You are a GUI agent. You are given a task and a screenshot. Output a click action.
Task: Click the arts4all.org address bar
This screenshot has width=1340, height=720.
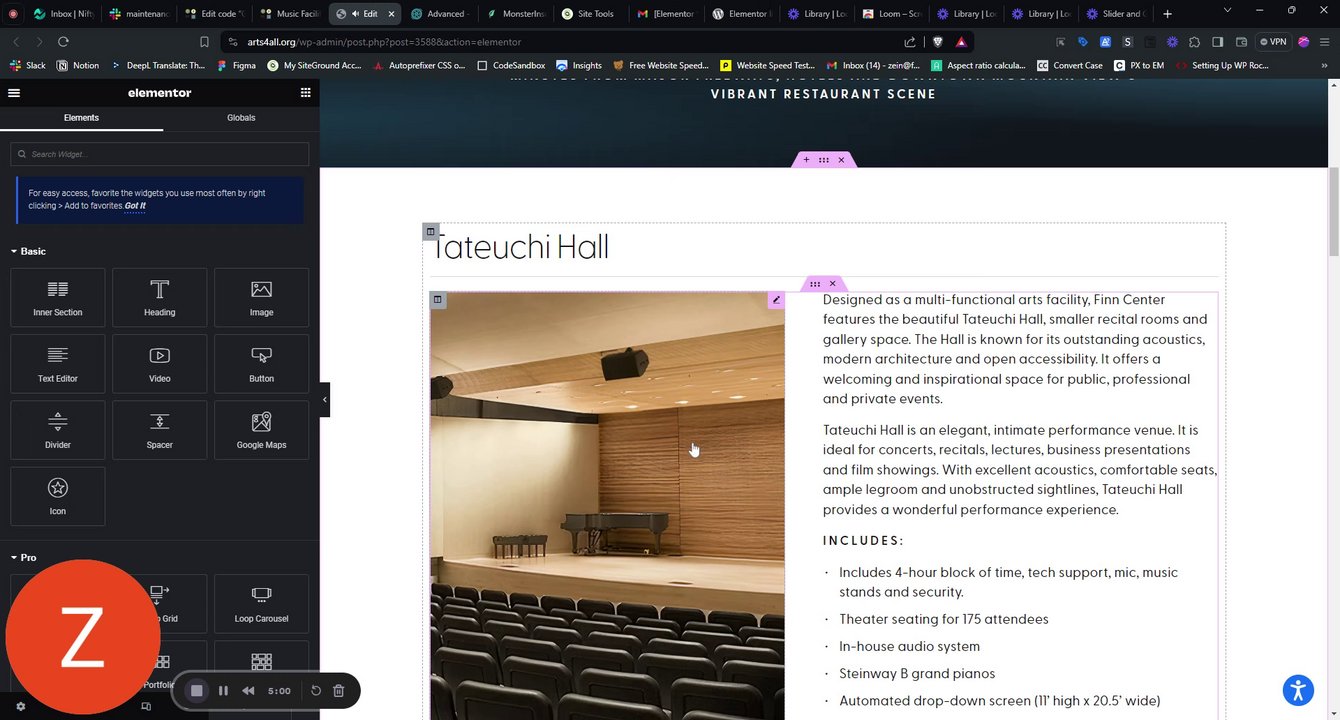560,42
